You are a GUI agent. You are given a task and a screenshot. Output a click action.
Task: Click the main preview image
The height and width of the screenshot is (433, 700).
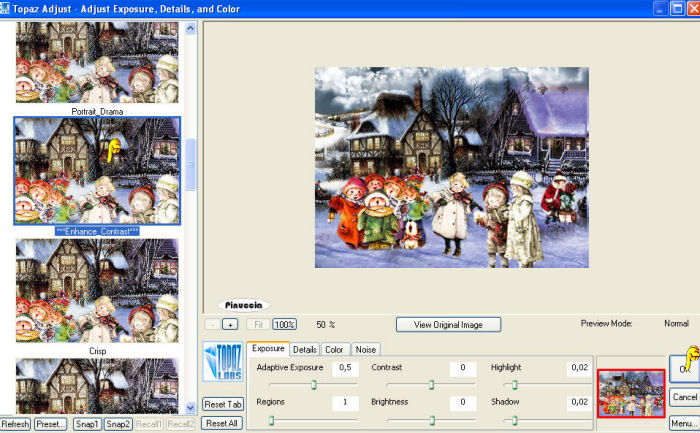[x=452, y=167]
